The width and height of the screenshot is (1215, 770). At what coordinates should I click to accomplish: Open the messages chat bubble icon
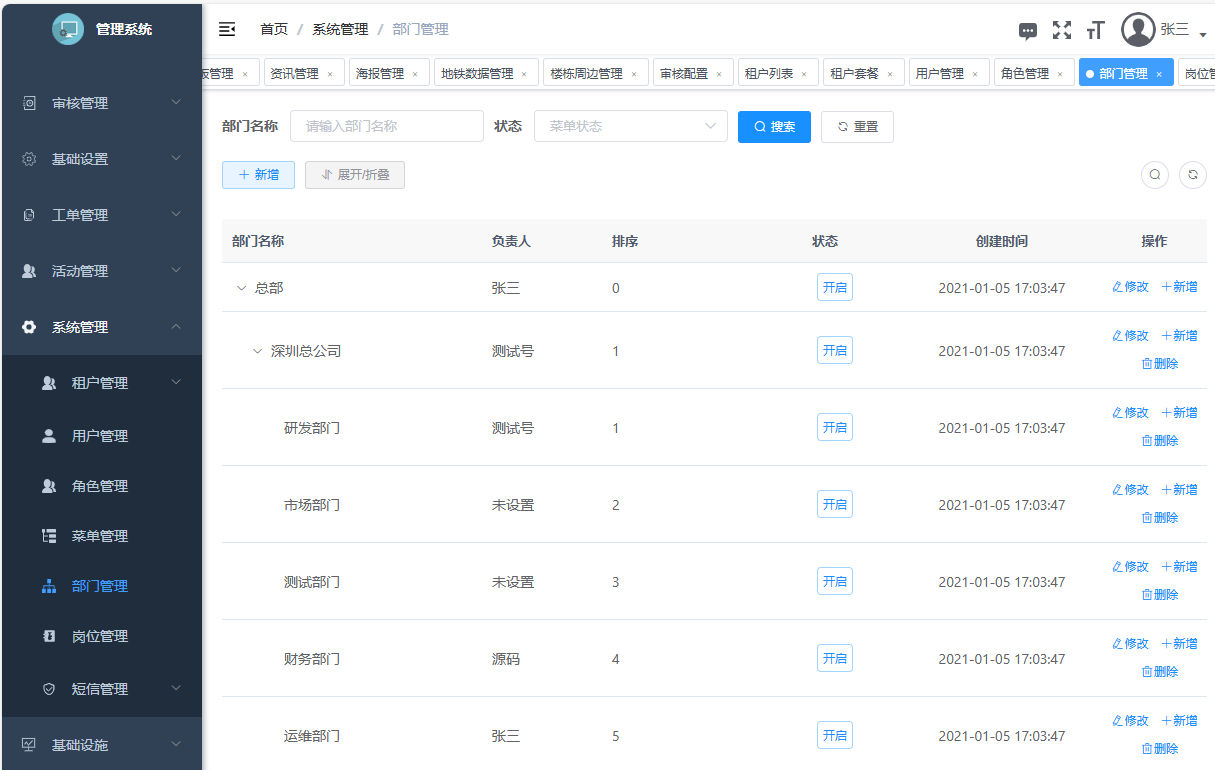1028,31
